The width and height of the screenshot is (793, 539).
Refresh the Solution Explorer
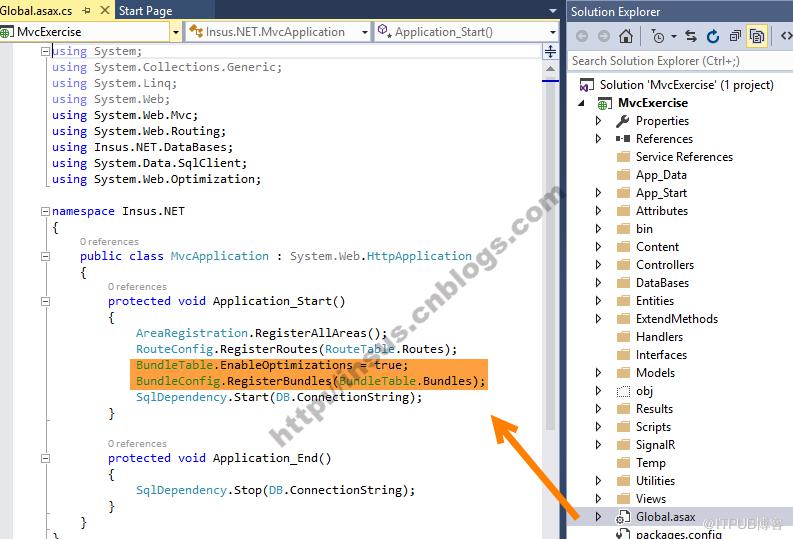[713, 36]
